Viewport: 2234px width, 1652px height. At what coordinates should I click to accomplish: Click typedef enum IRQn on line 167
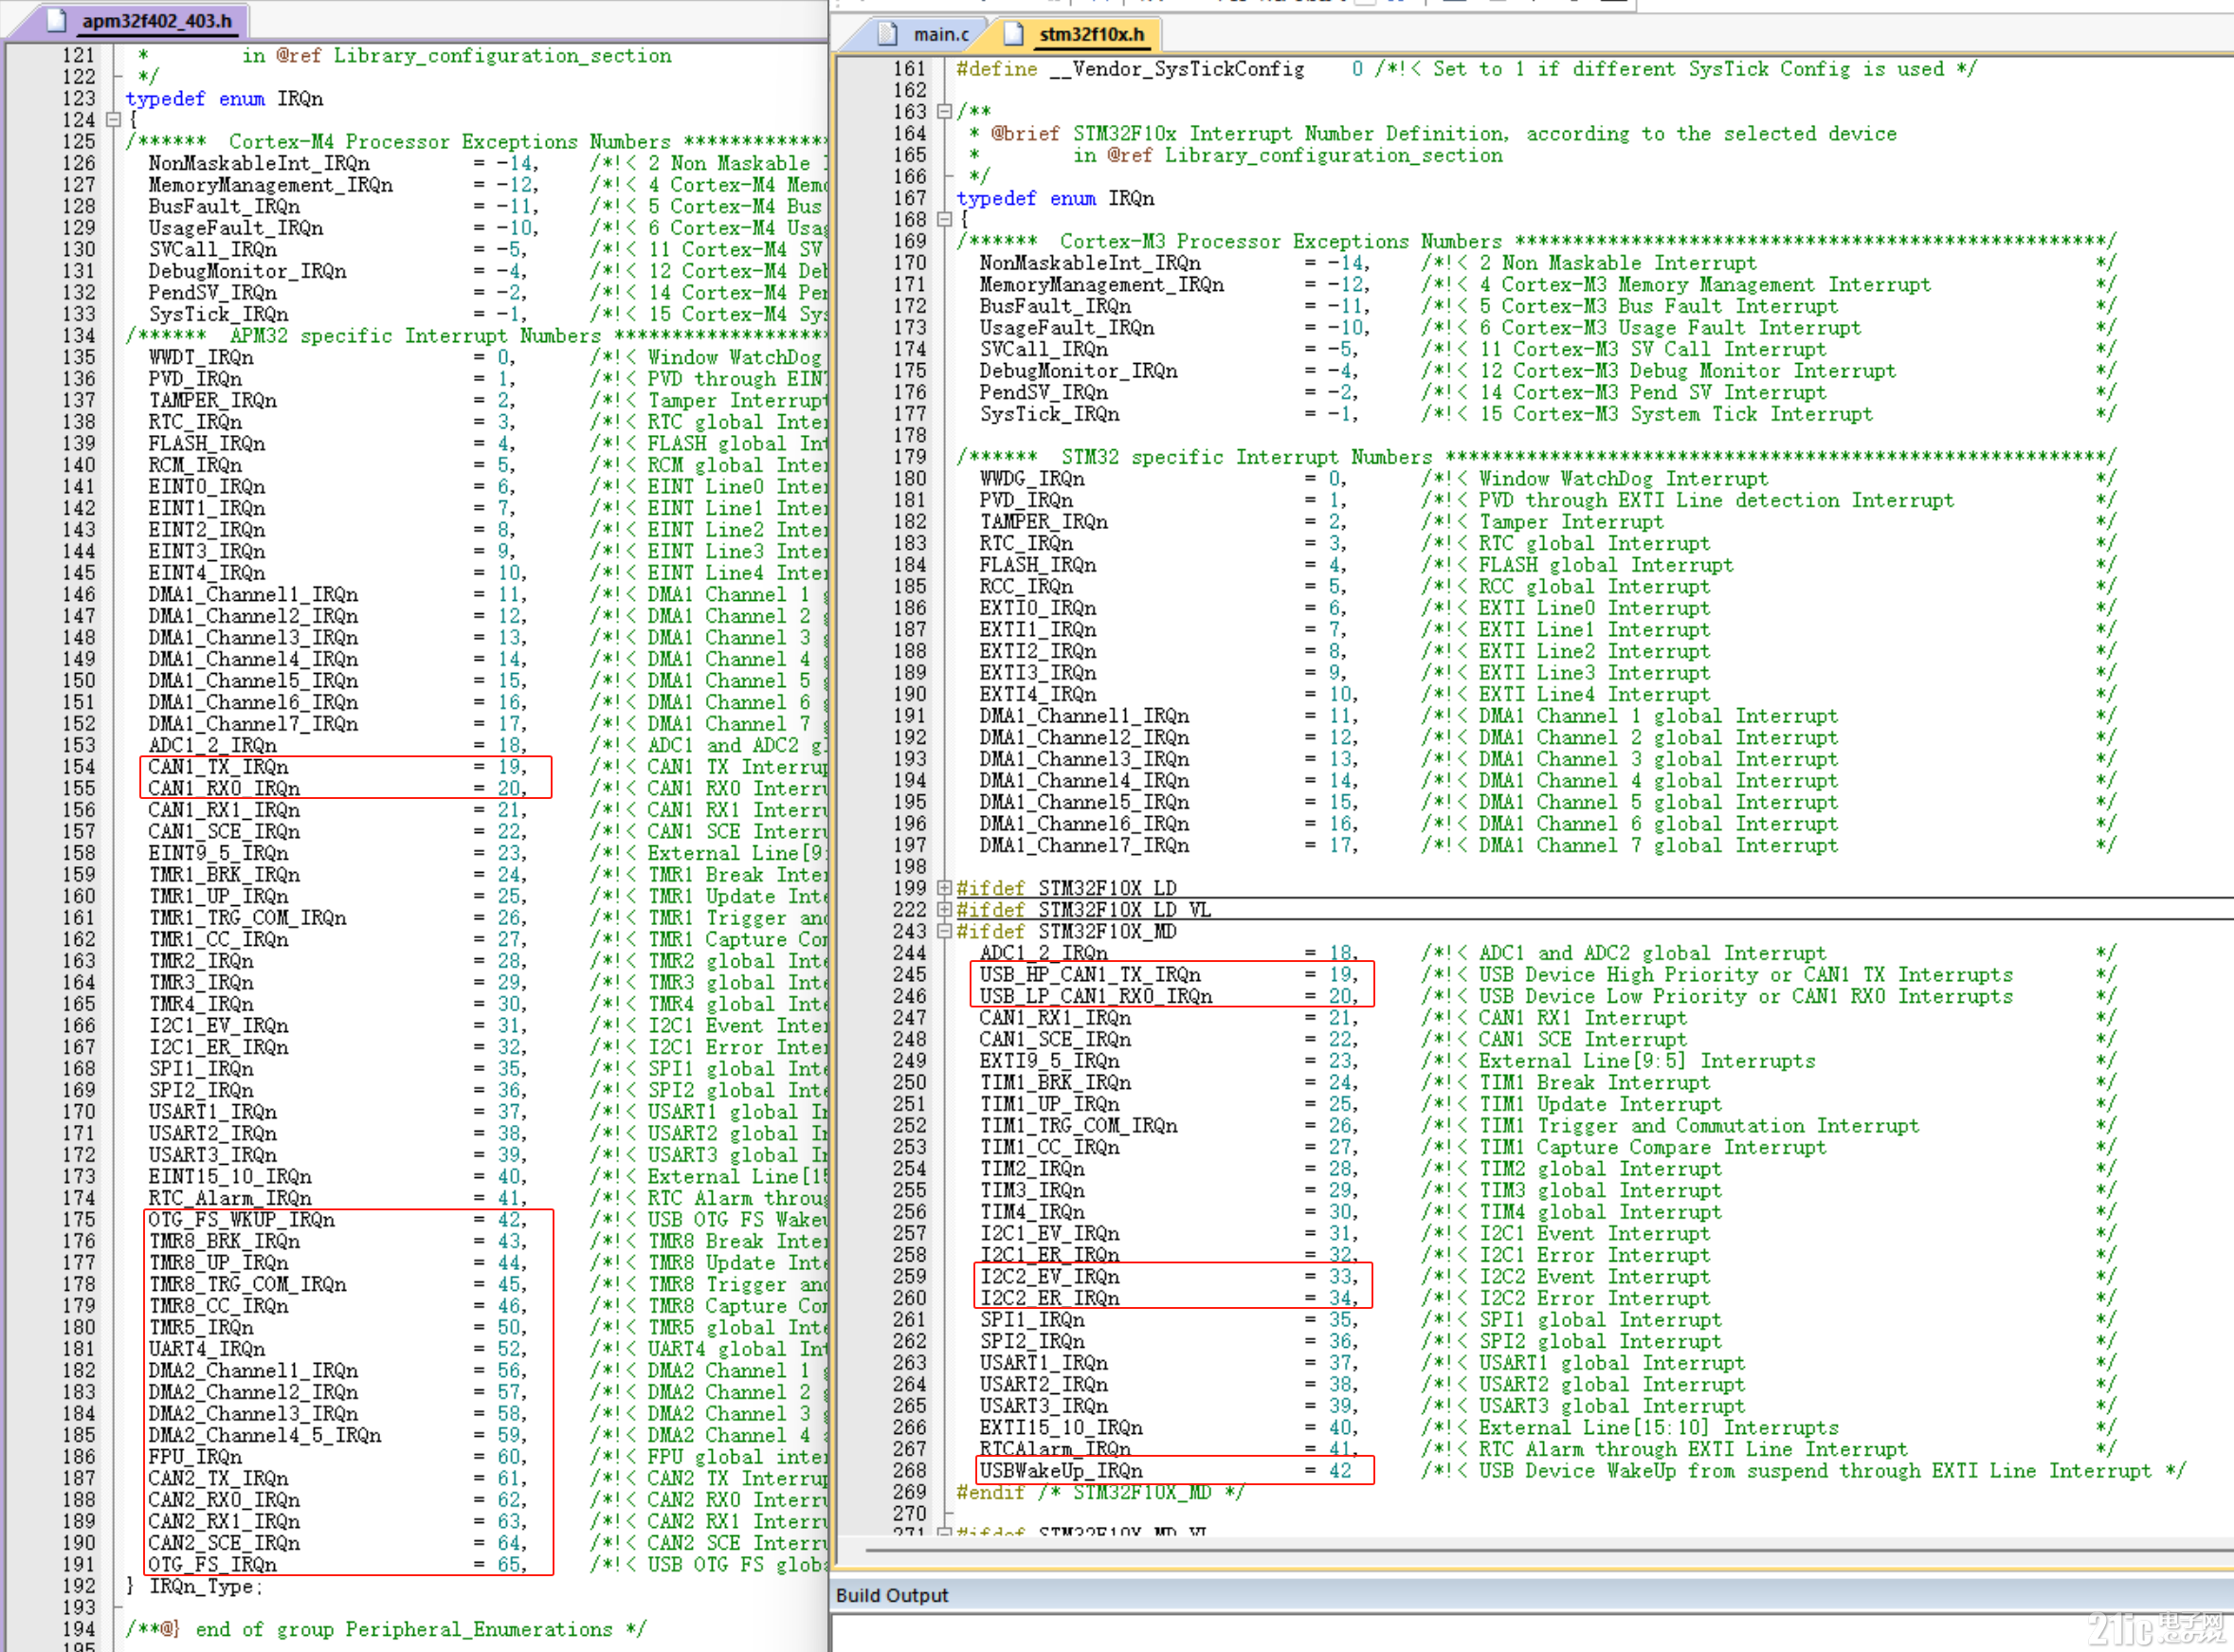point(1055,199)
